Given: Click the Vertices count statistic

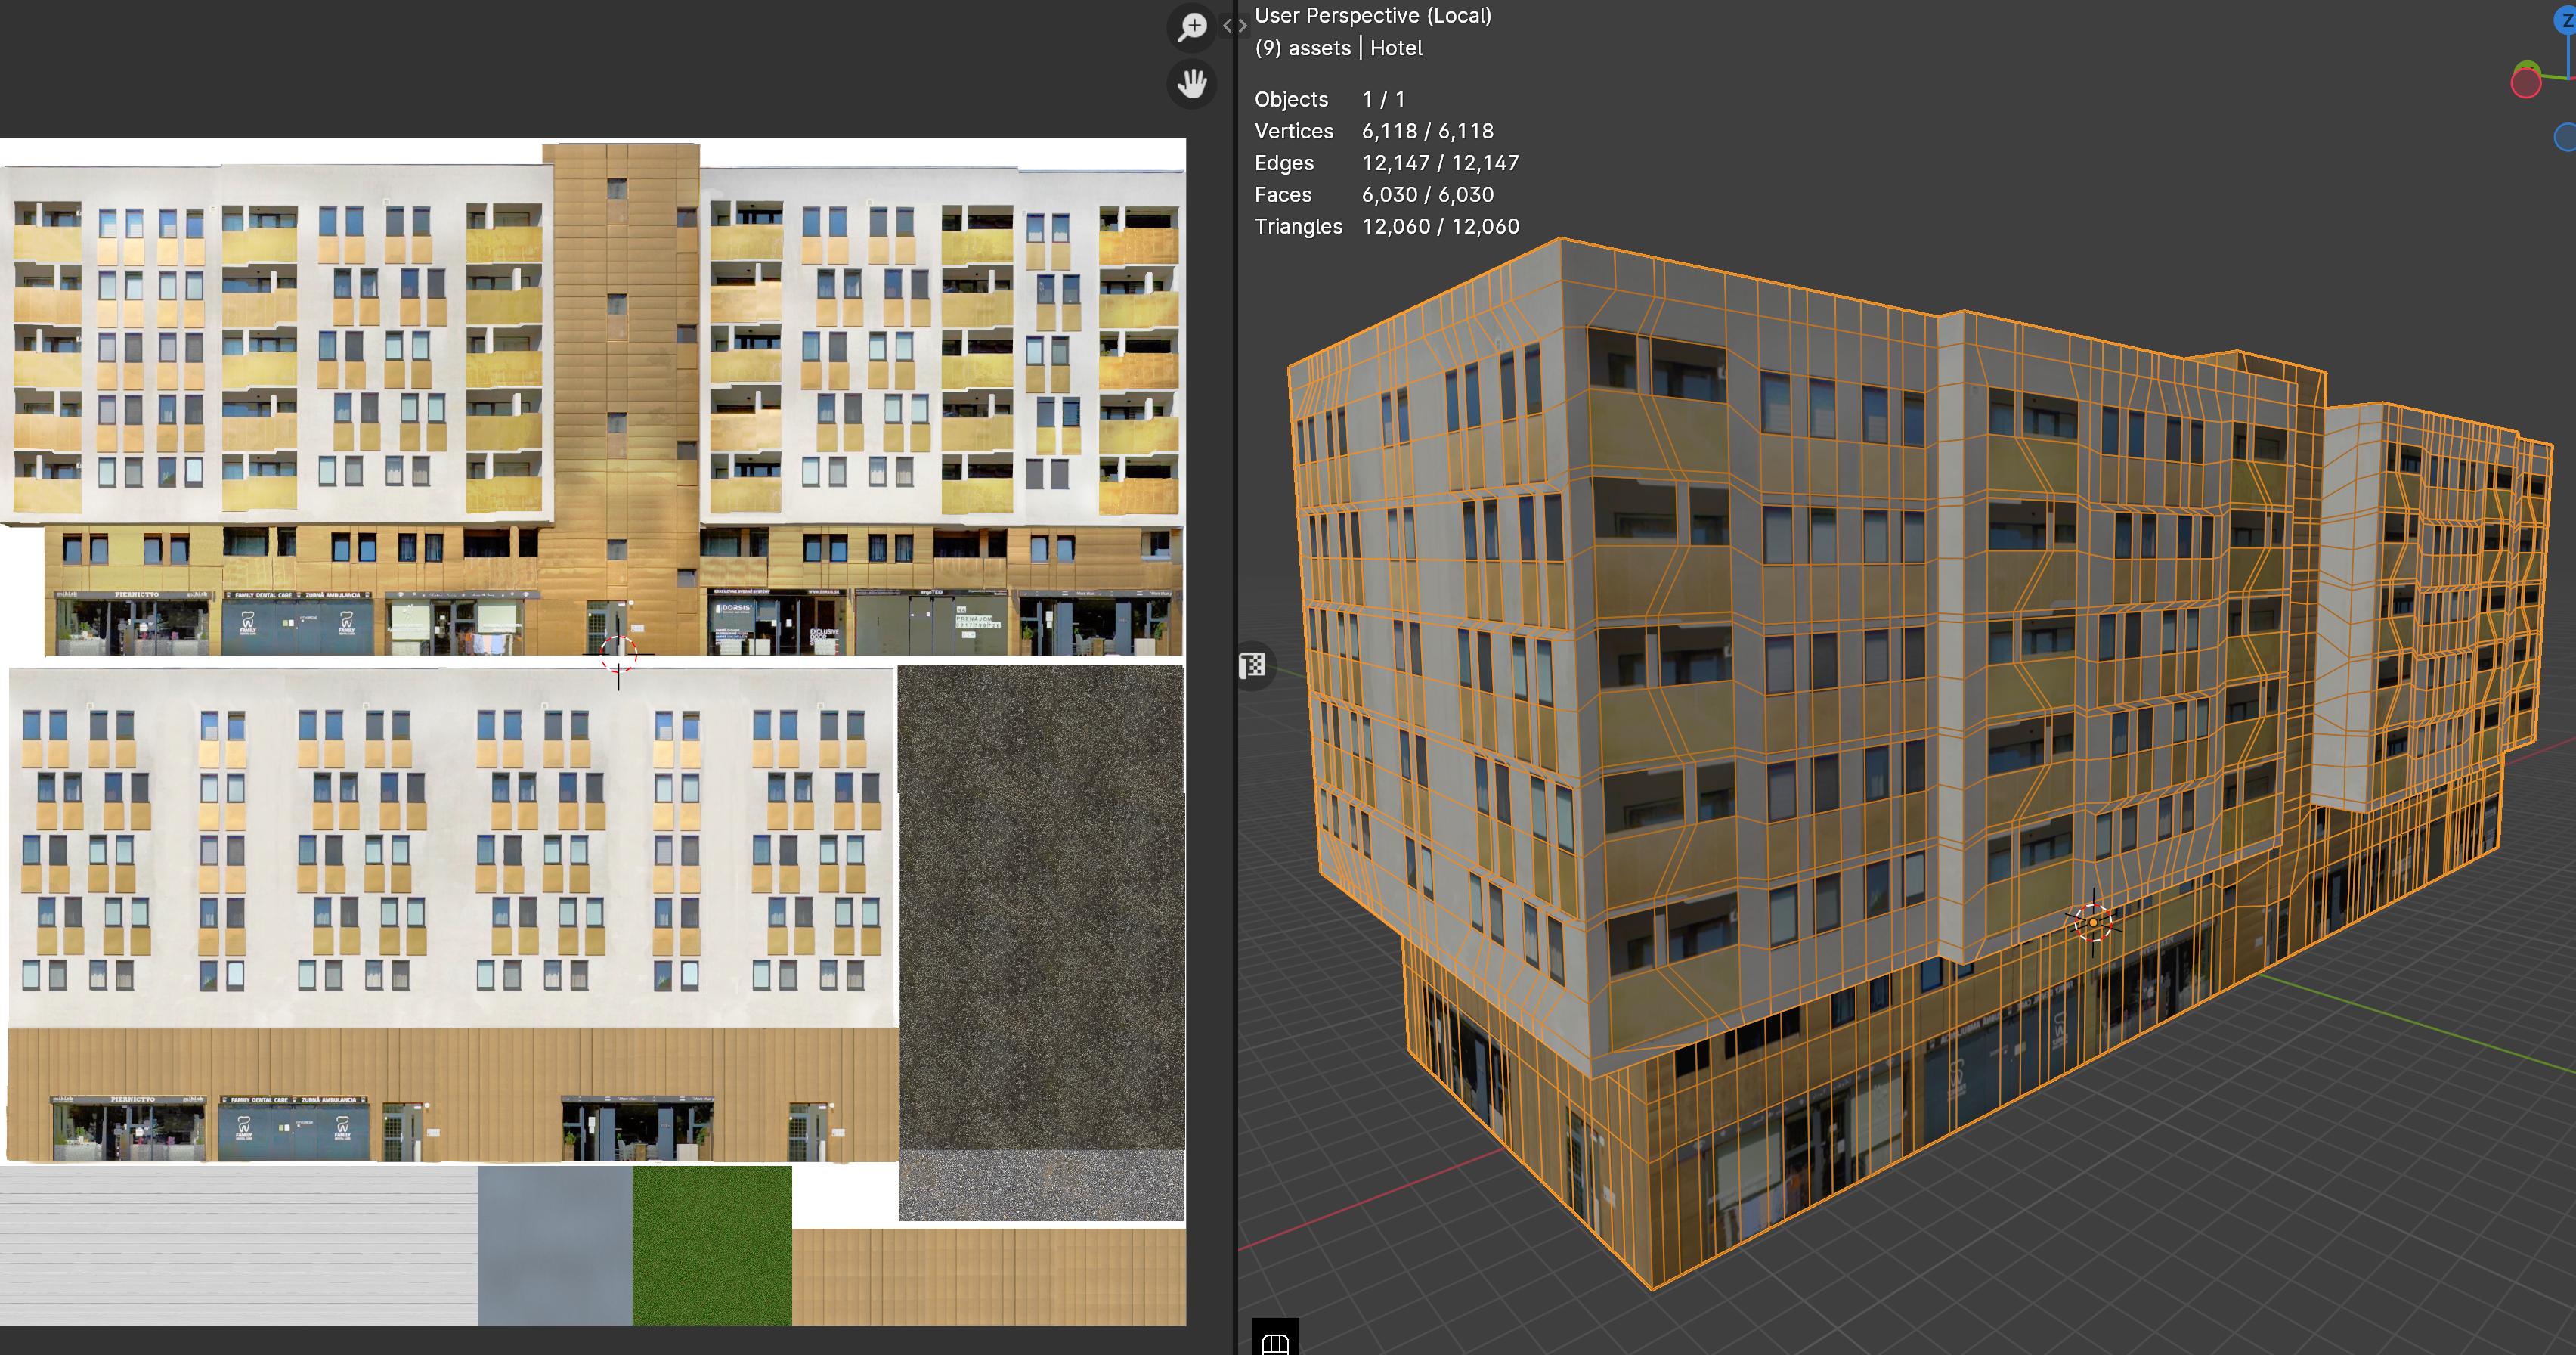Looking at the screenshot, I should [x=1427, y=131].
